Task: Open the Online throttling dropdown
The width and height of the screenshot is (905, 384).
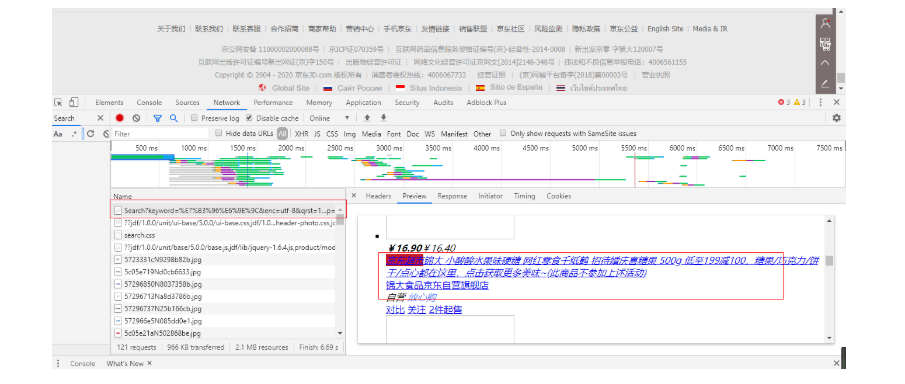Action: 329,118
